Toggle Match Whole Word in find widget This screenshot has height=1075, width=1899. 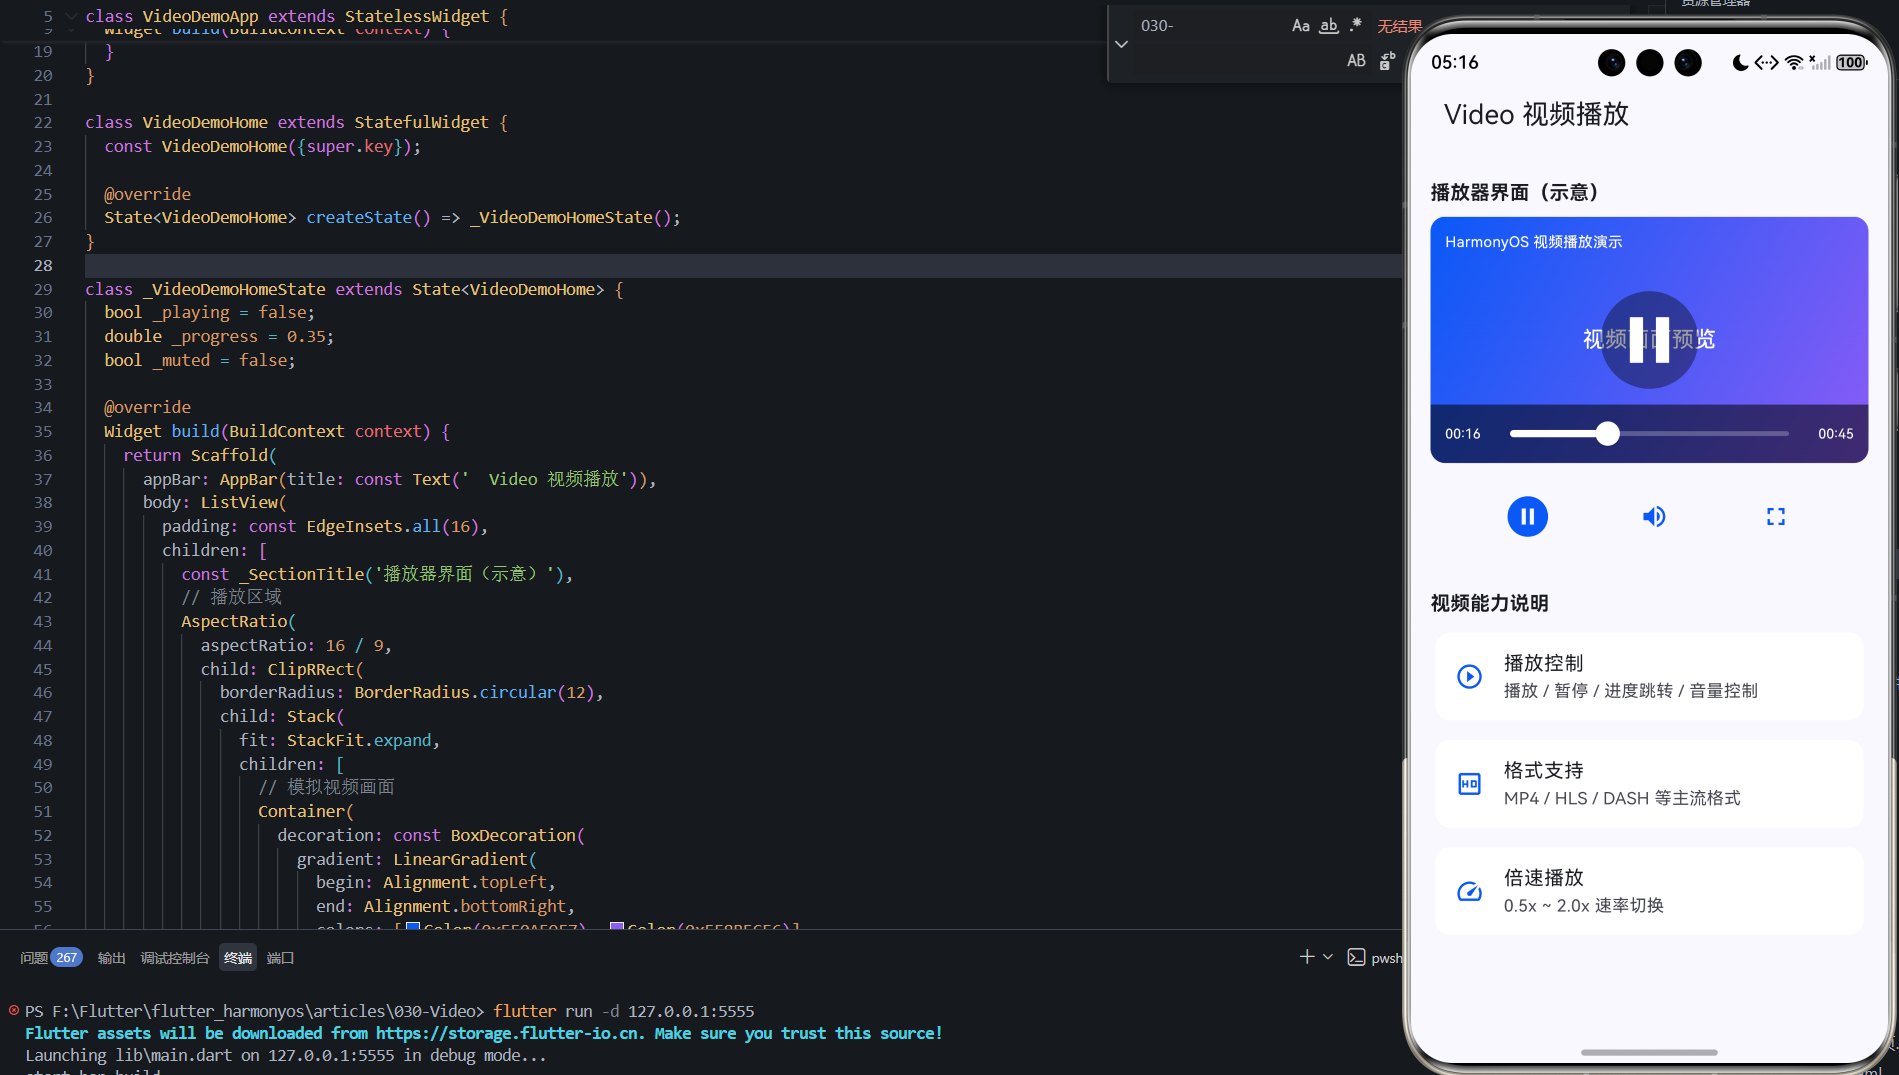[1329, 26]
